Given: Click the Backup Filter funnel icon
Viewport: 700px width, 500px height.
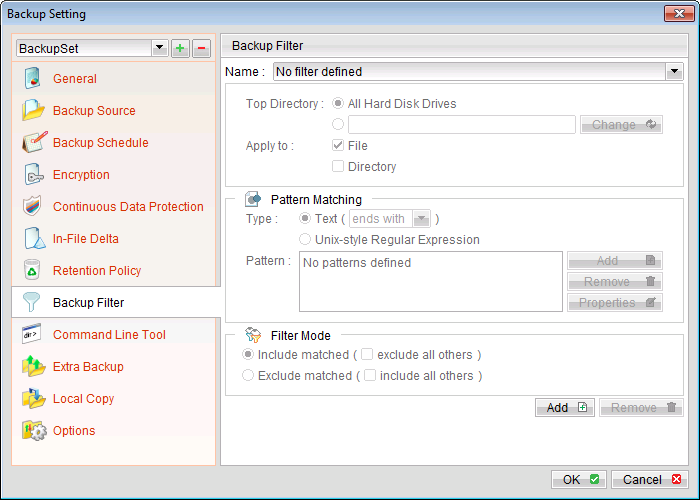Looking at the screenshot, I should [x=31, y=302].
